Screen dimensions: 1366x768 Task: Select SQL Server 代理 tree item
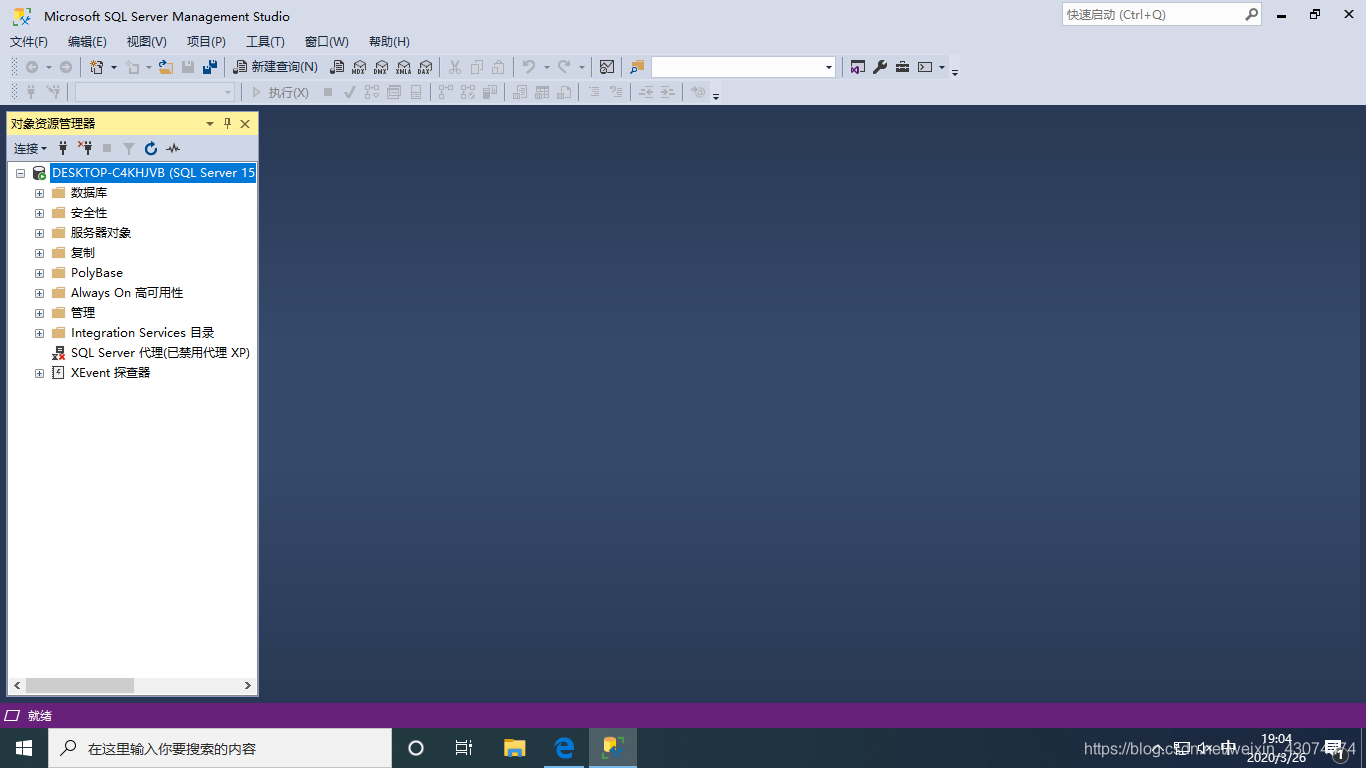(160, 353)
